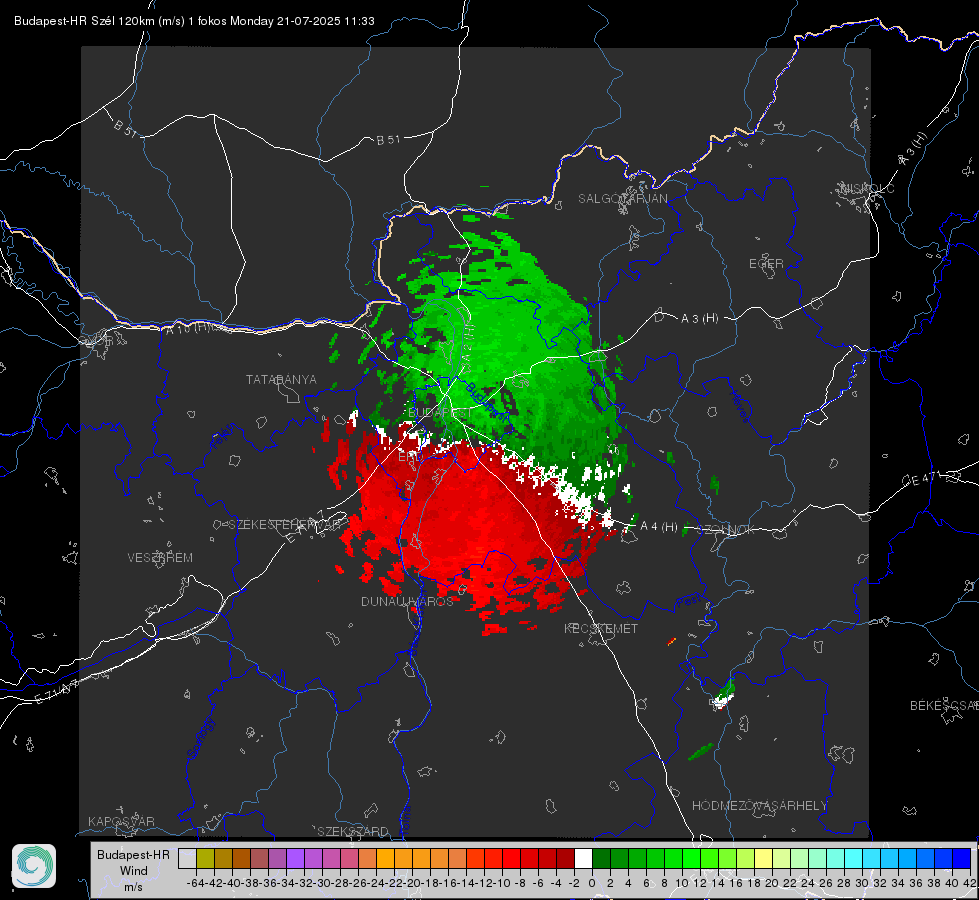
Task: Pick the deep blue swatch between 40 and 42
Action: pos(962,858)
